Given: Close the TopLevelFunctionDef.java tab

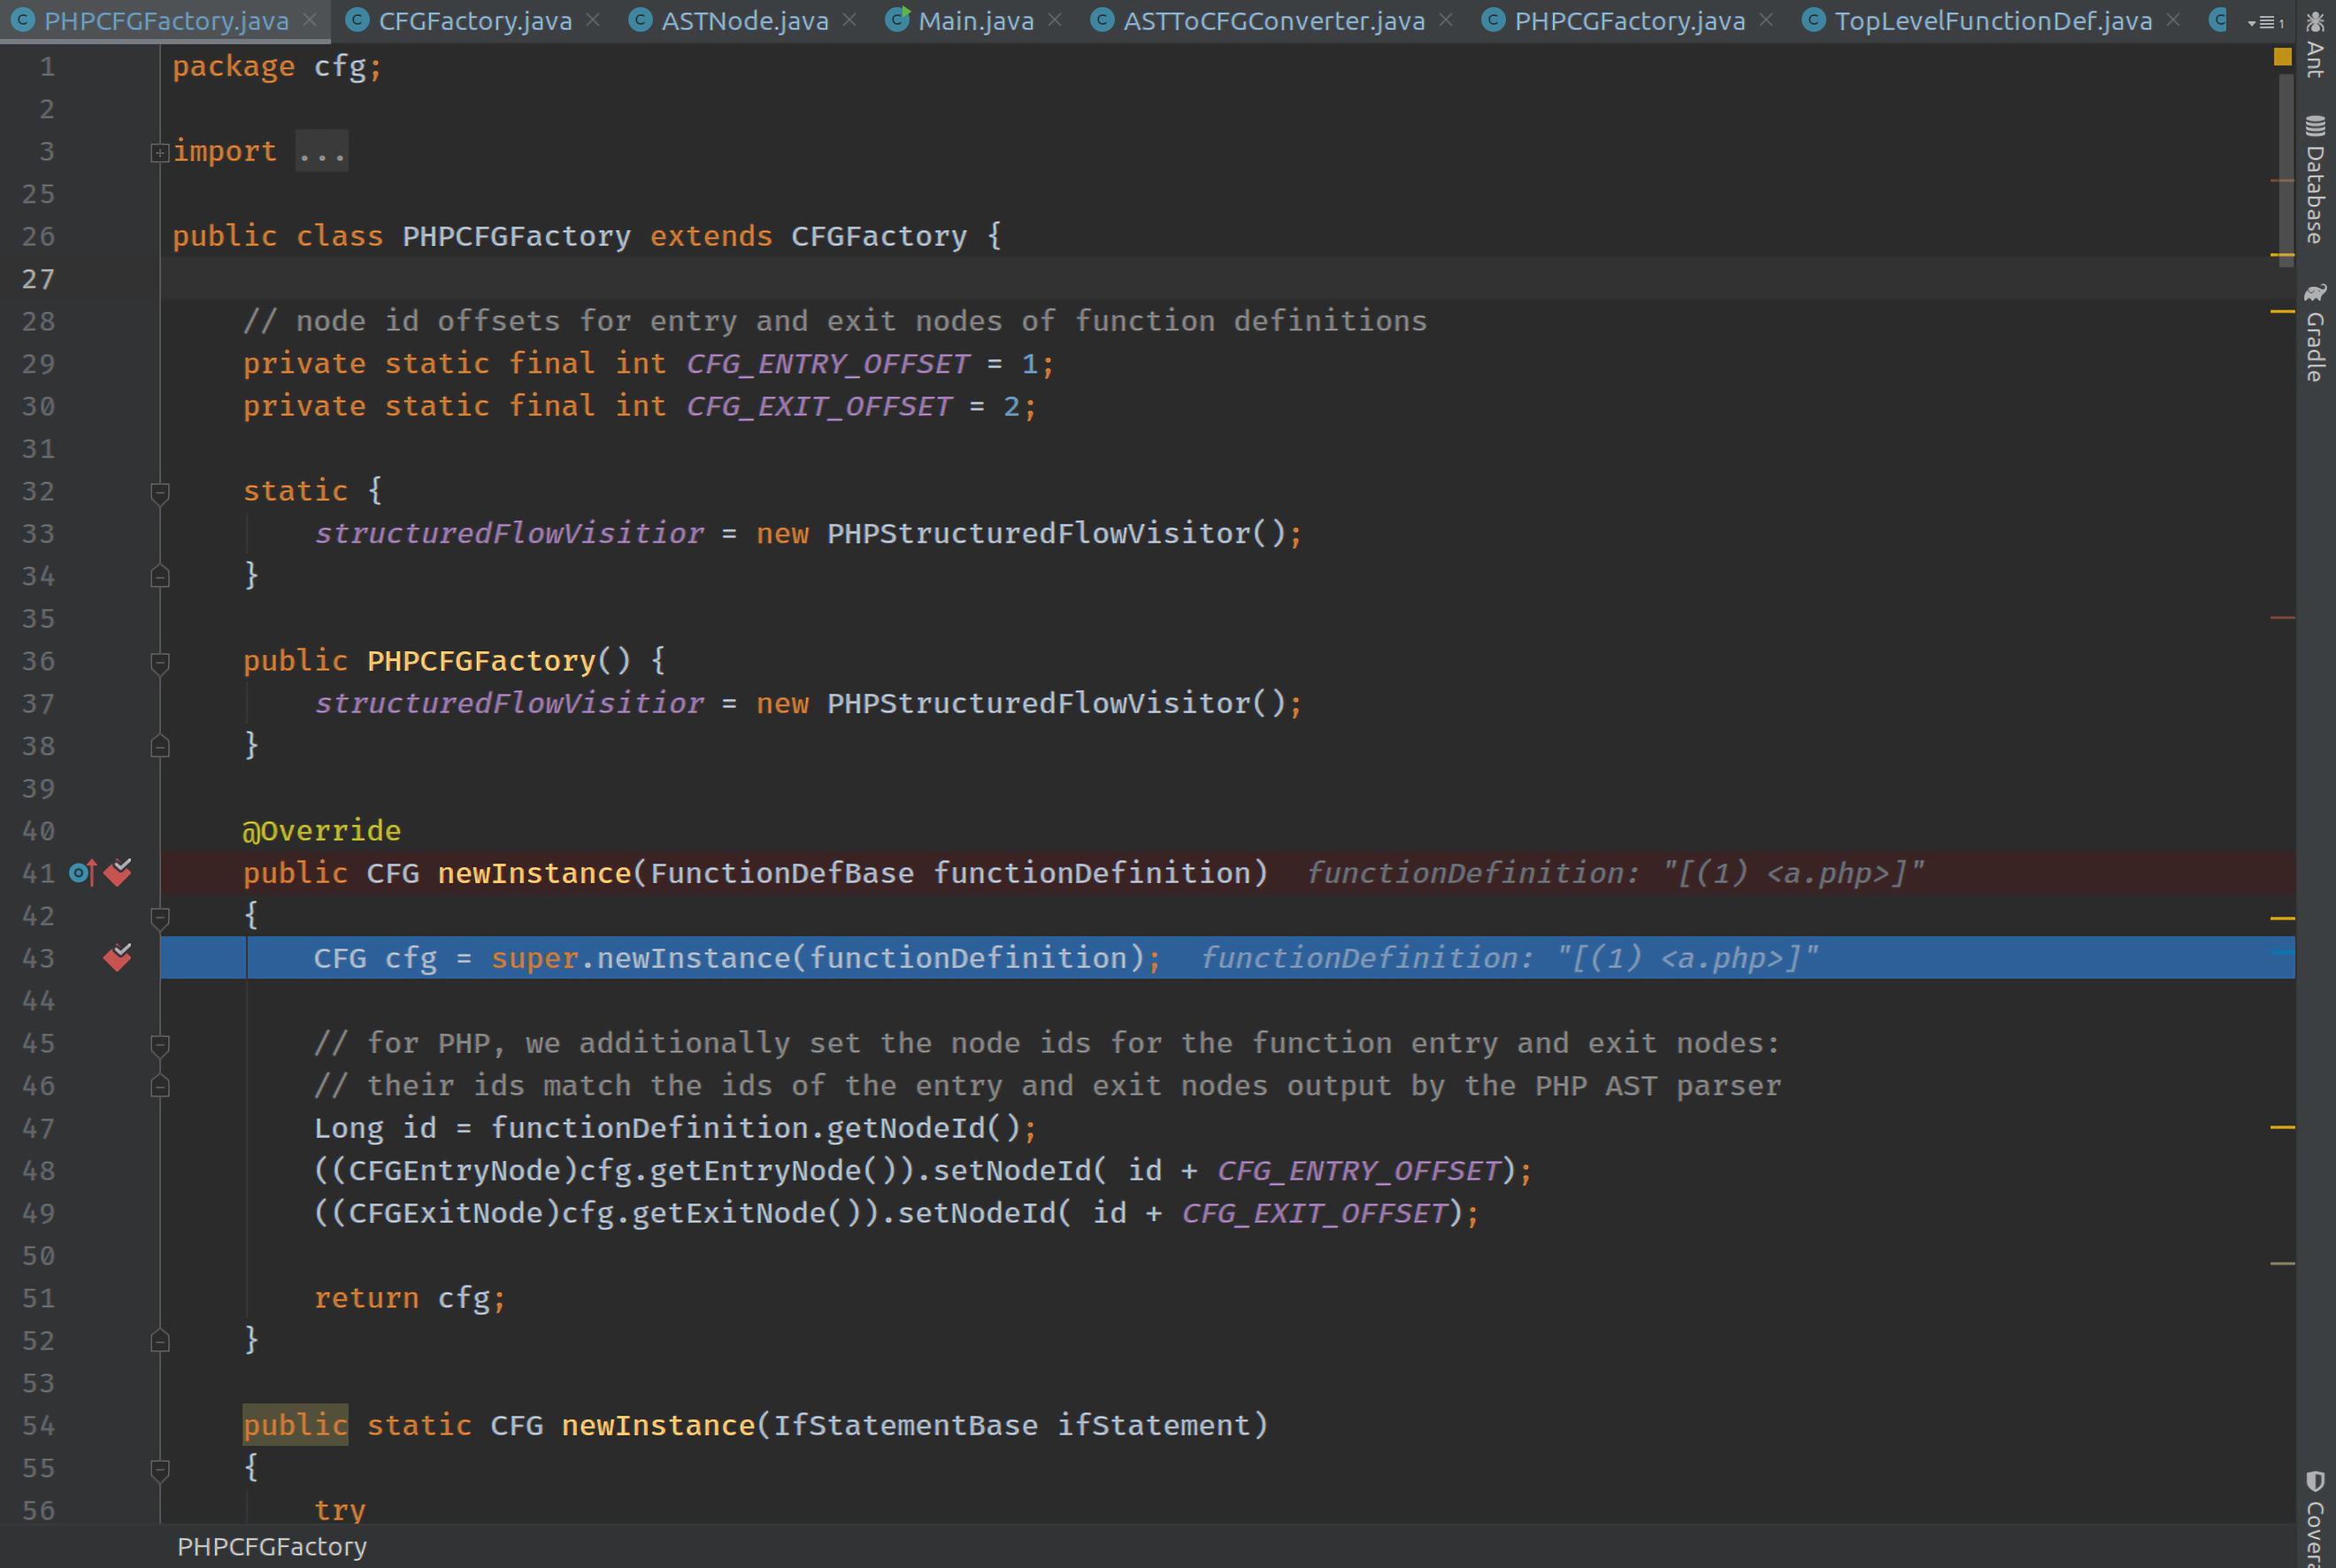Looking at the screenshot, I should pyautogui.click(x=2173, y=20).
